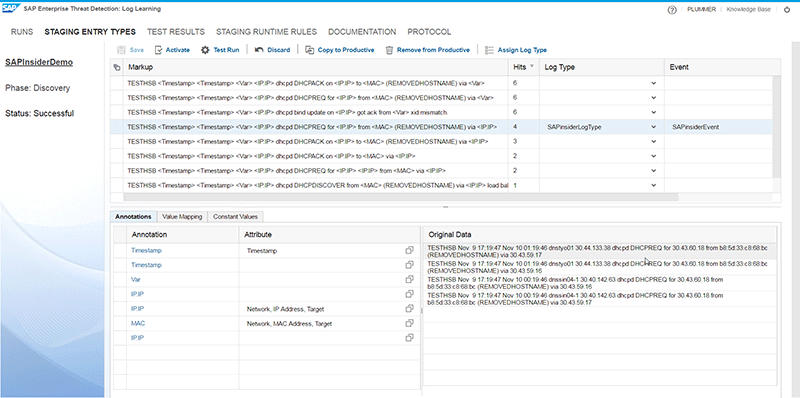Click the copy icon in the second Timestamp row
This screenshot has height=398, width=800.
(409, 265)
